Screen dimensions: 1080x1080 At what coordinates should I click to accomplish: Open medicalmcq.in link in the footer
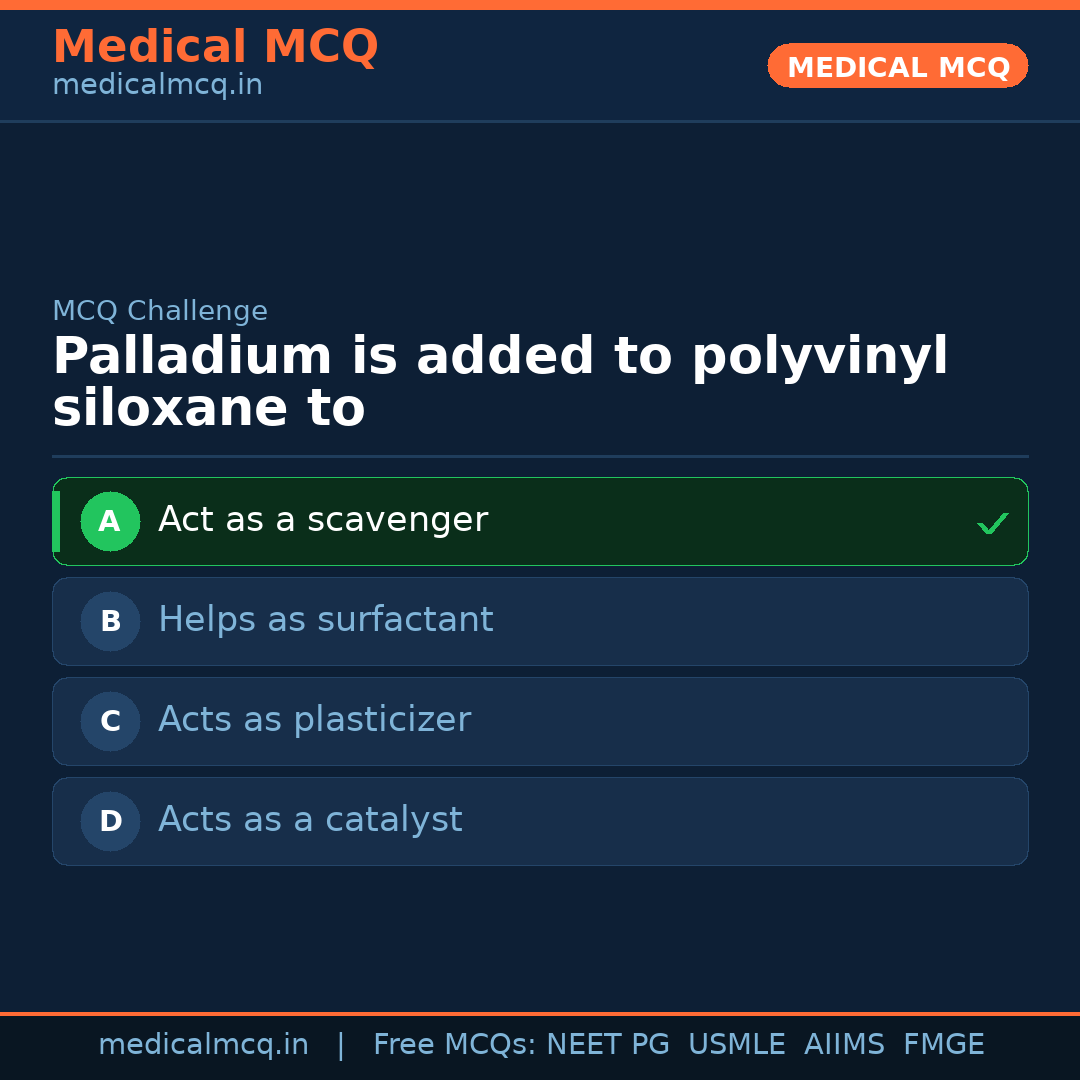click(x=203, y=1045)
